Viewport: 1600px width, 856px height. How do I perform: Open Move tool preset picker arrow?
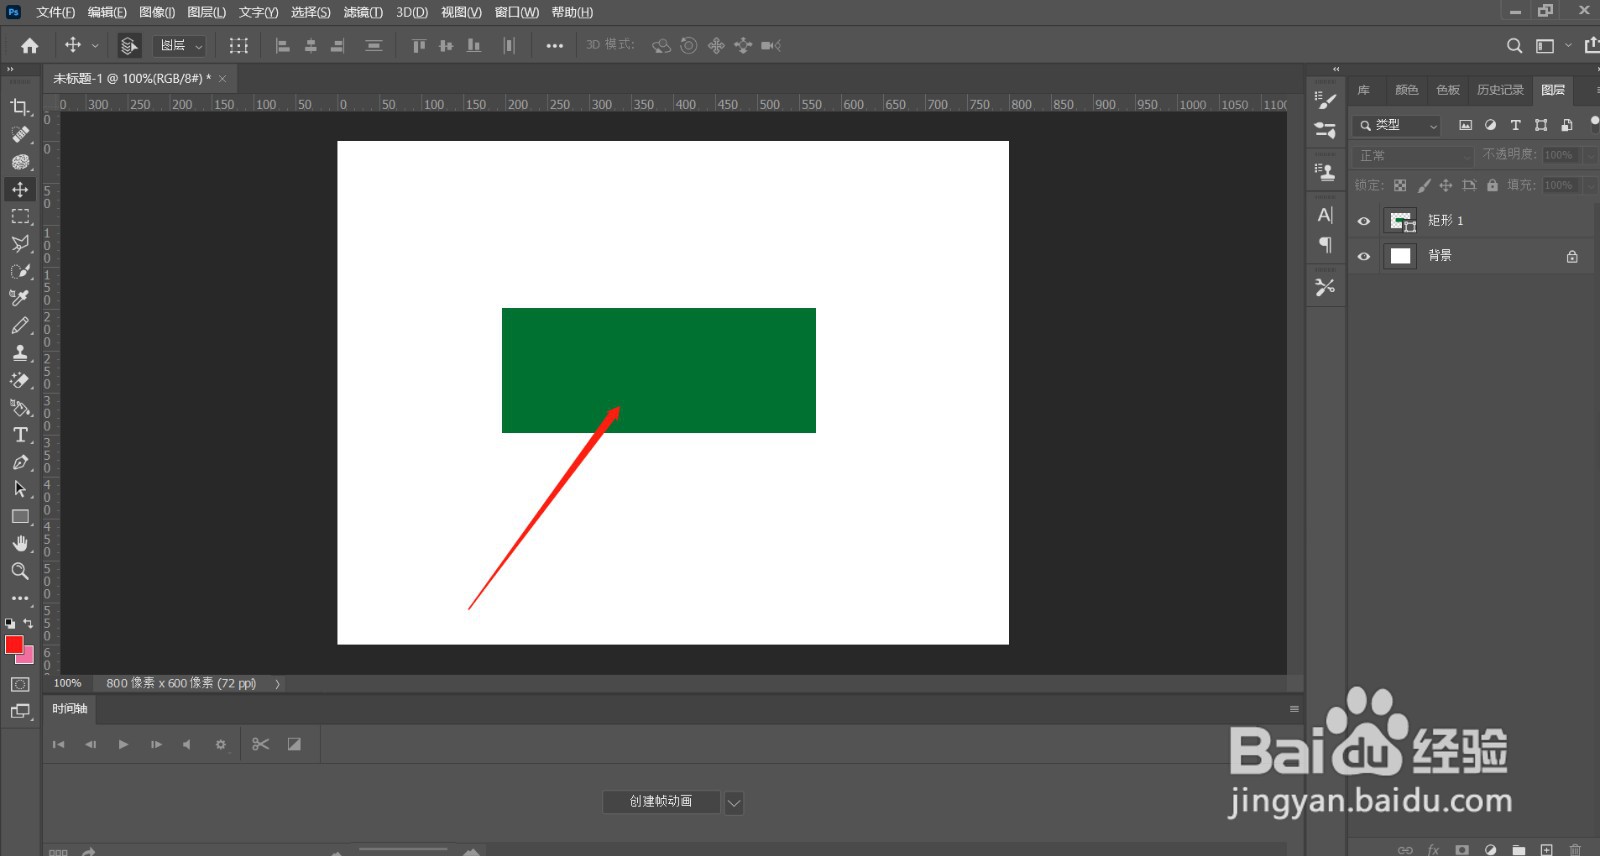96,46
